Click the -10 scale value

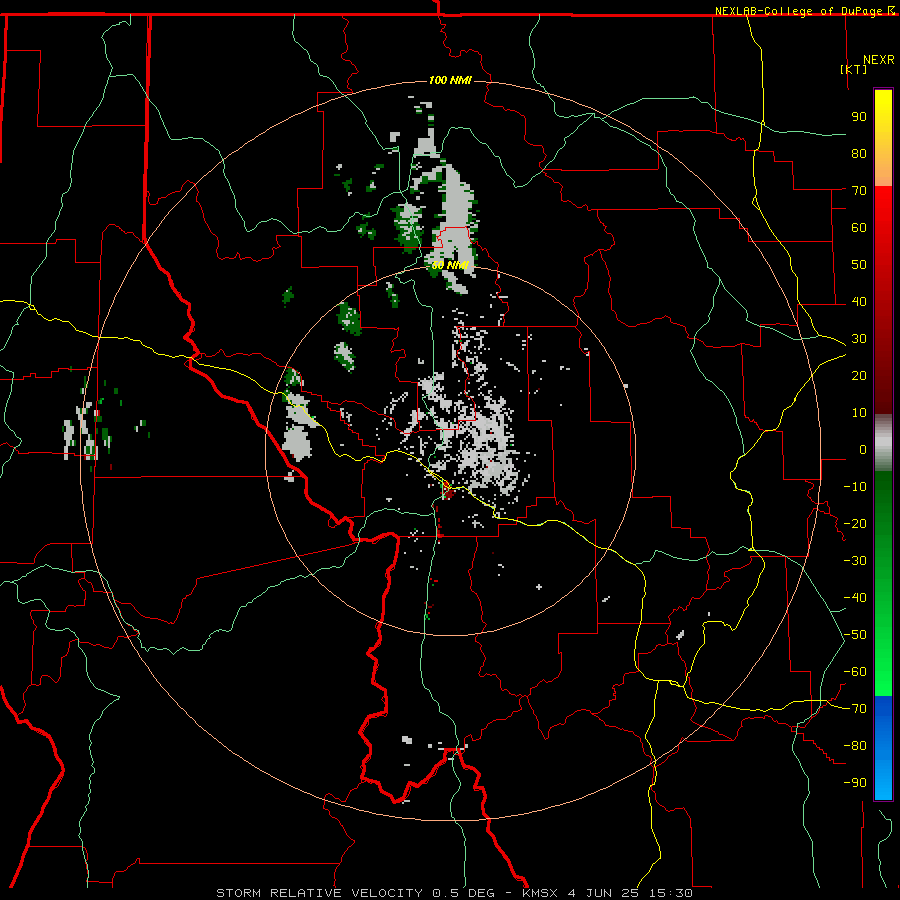coord(855,487)
